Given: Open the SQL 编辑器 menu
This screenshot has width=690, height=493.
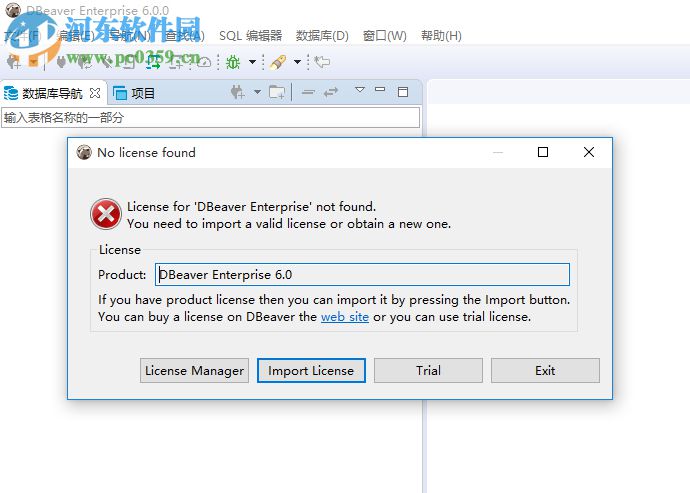Looking at the screenshot, I should click(250, 36).
